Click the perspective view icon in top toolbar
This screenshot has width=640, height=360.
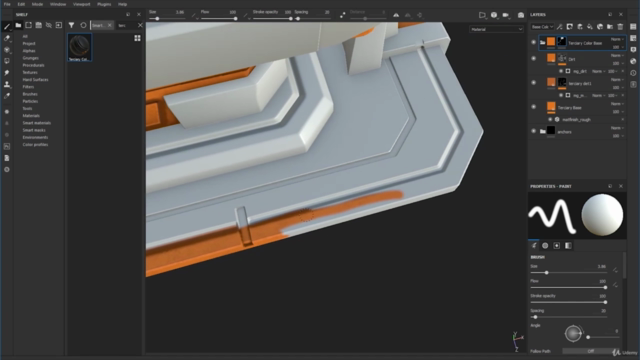[482, 15]
